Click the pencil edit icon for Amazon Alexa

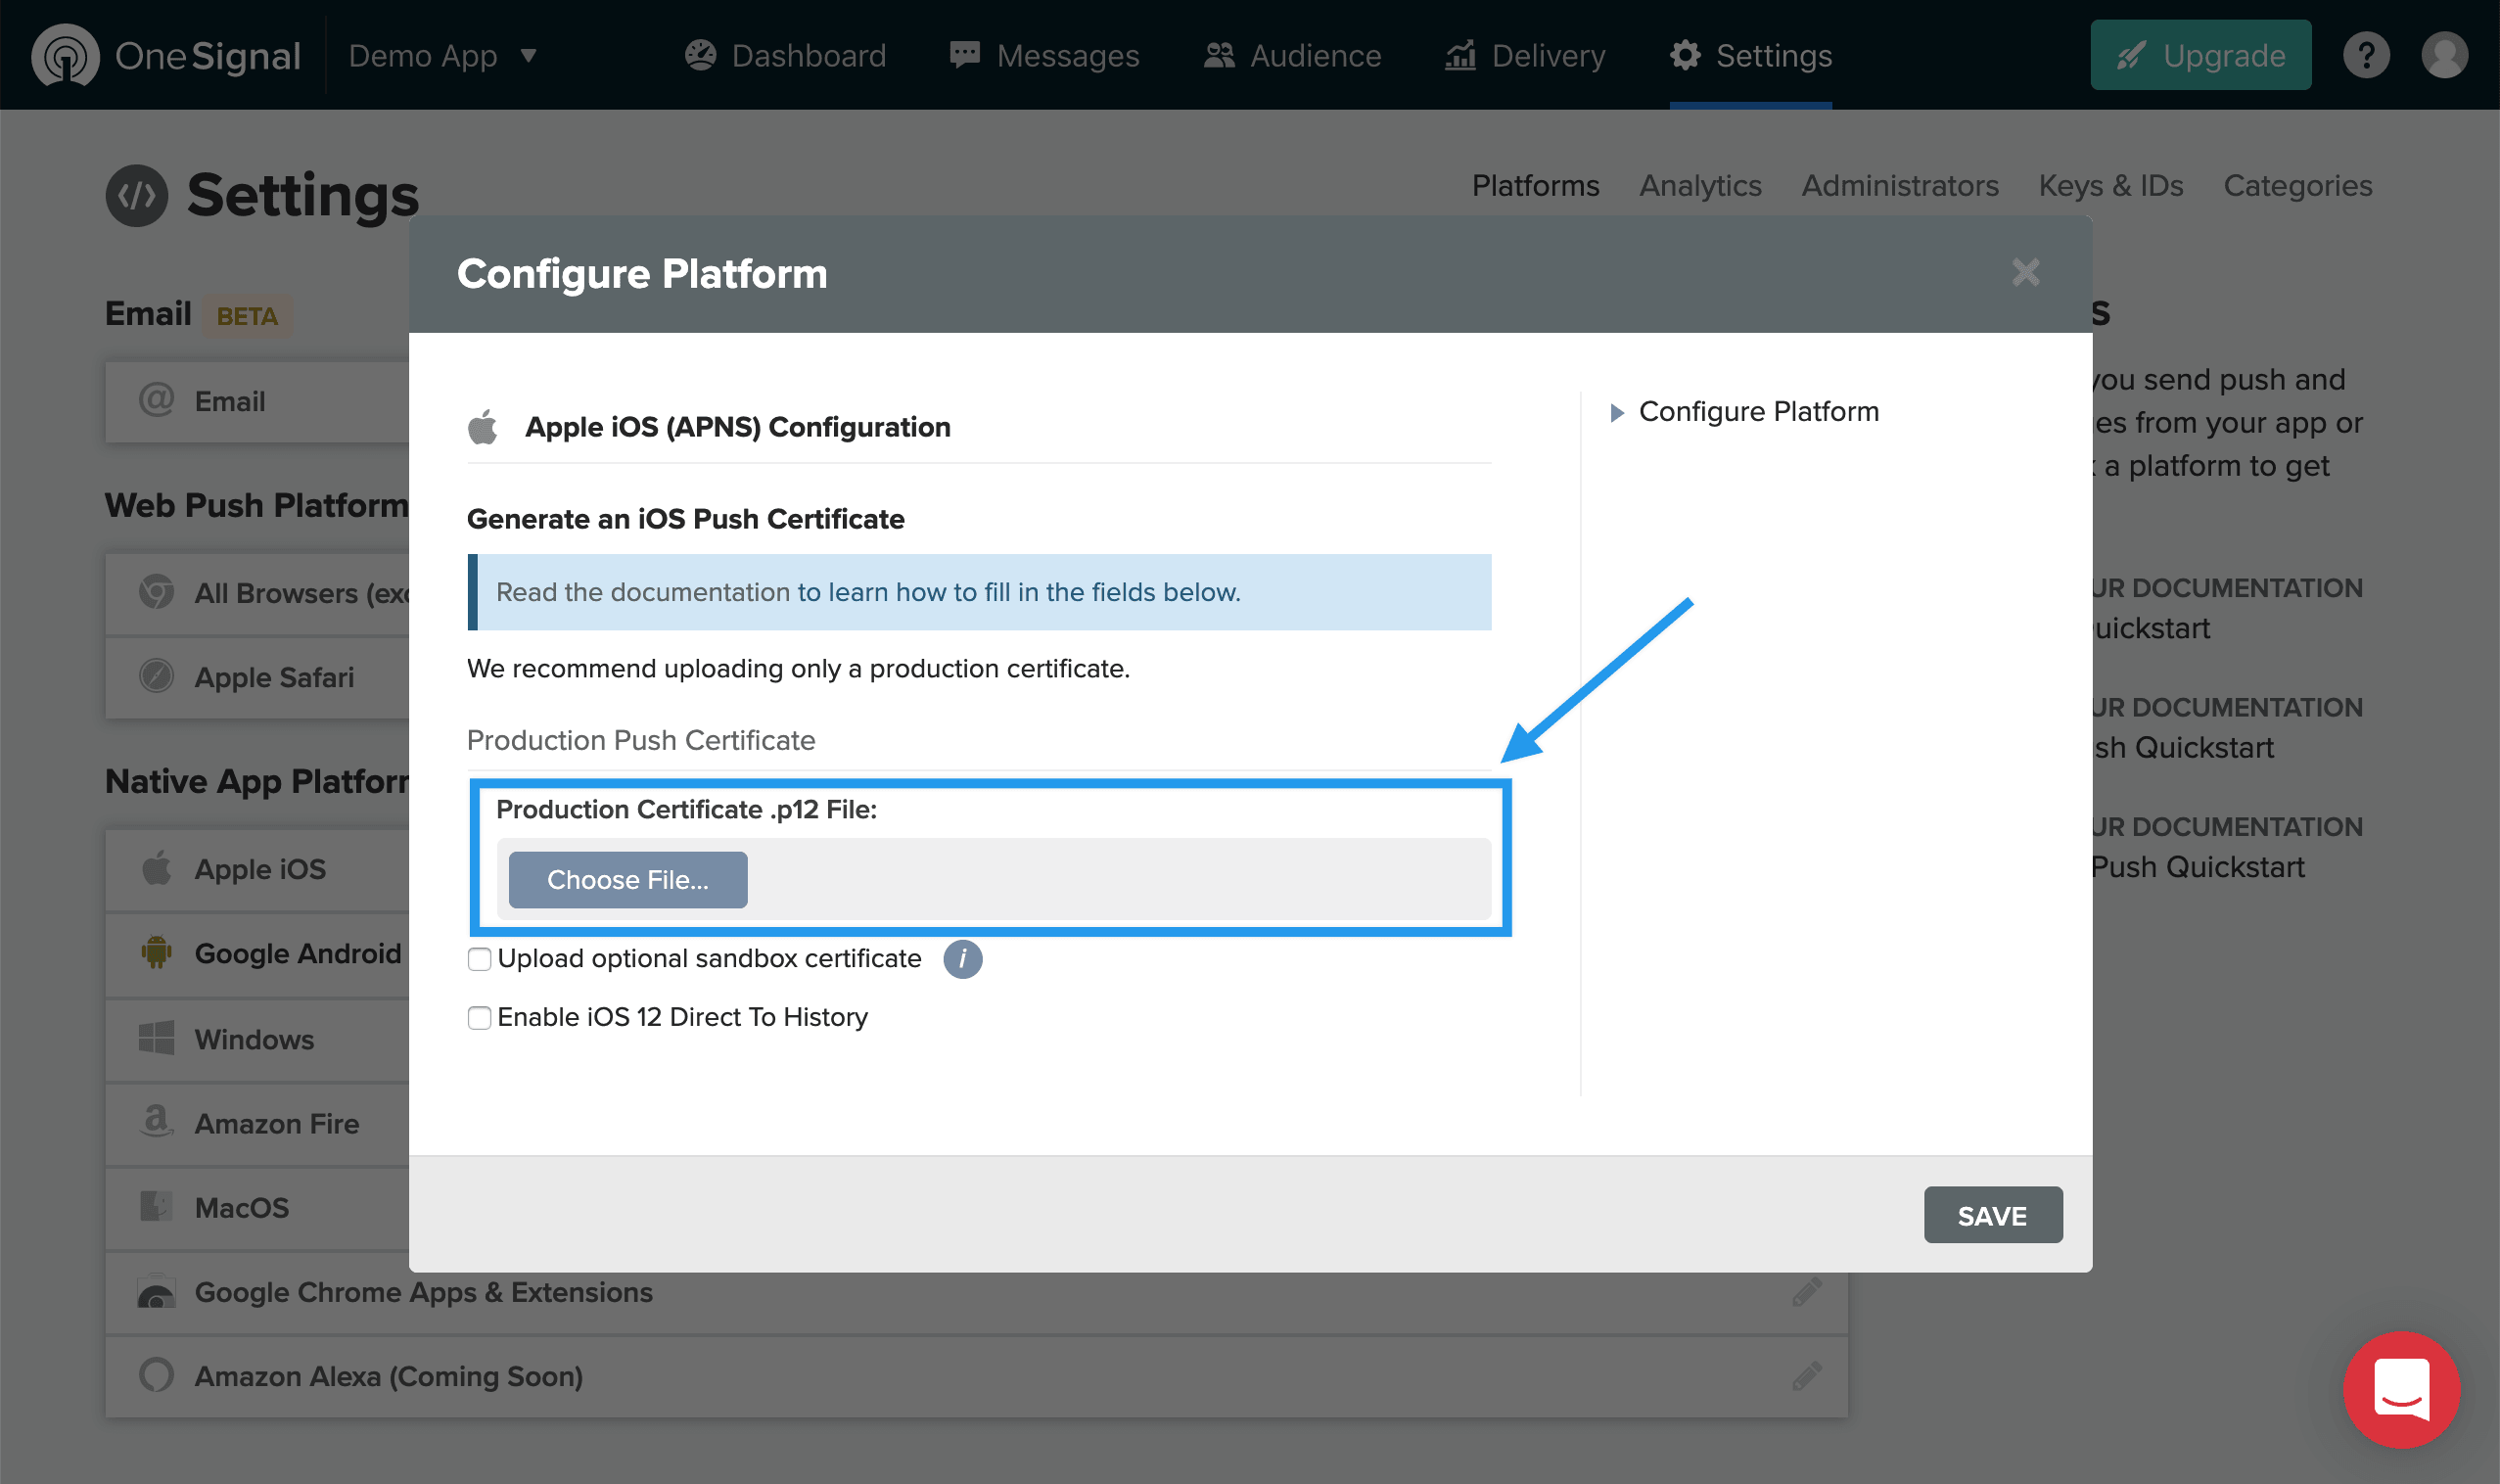coord(1806,1376)
